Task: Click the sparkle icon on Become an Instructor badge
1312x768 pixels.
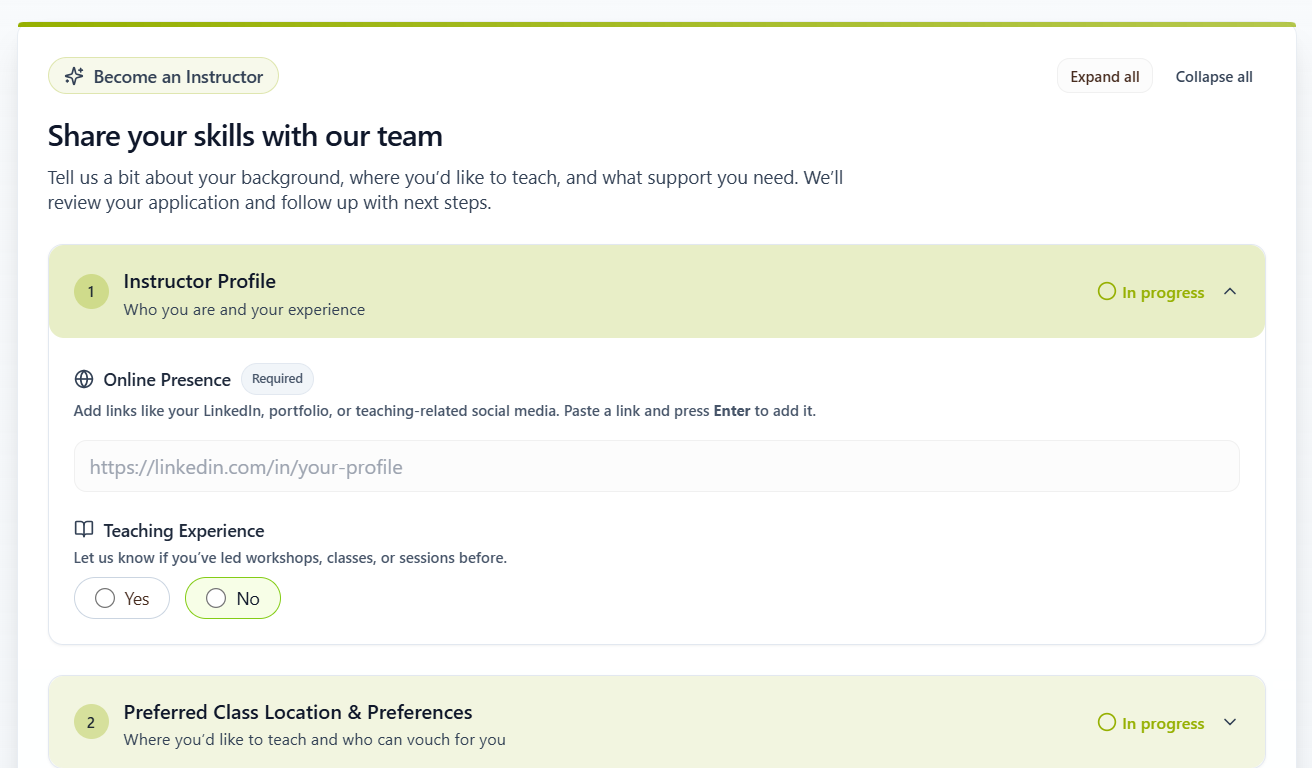Action: coord(73,75)
